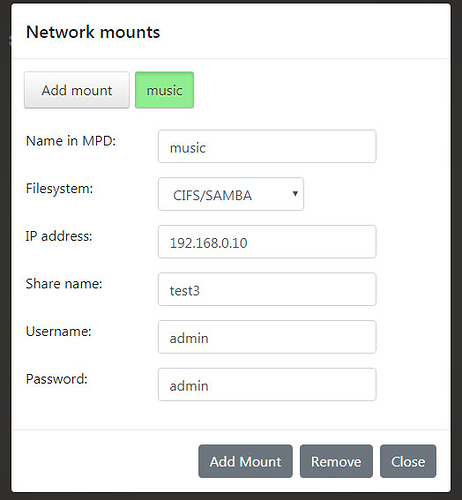Click the Password label
462x500 pixels.
point(56,379)
